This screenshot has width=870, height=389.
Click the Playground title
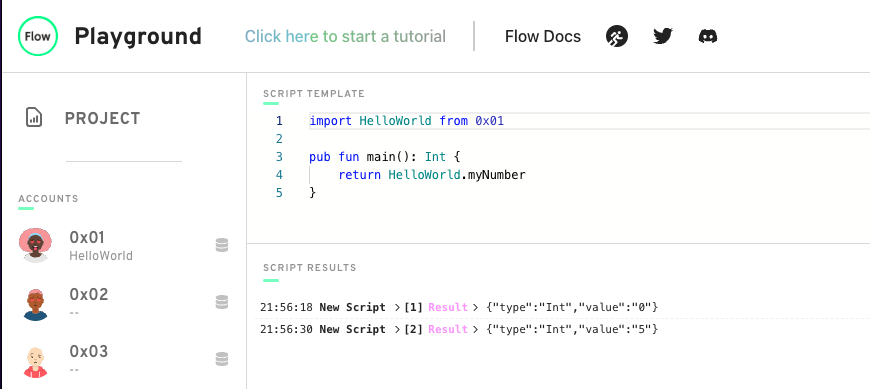(138, 37)
